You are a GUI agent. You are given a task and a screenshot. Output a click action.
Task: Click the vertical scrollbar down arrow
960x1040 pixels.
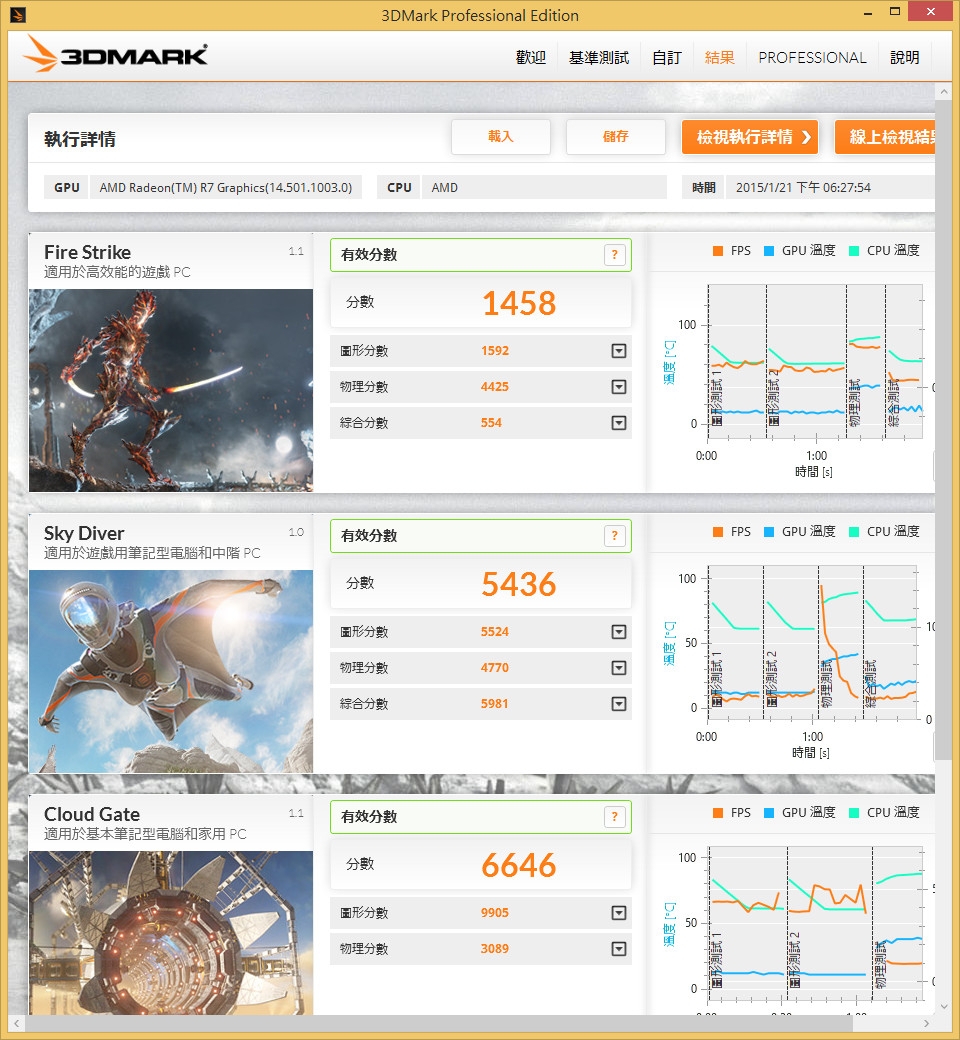943,1006
